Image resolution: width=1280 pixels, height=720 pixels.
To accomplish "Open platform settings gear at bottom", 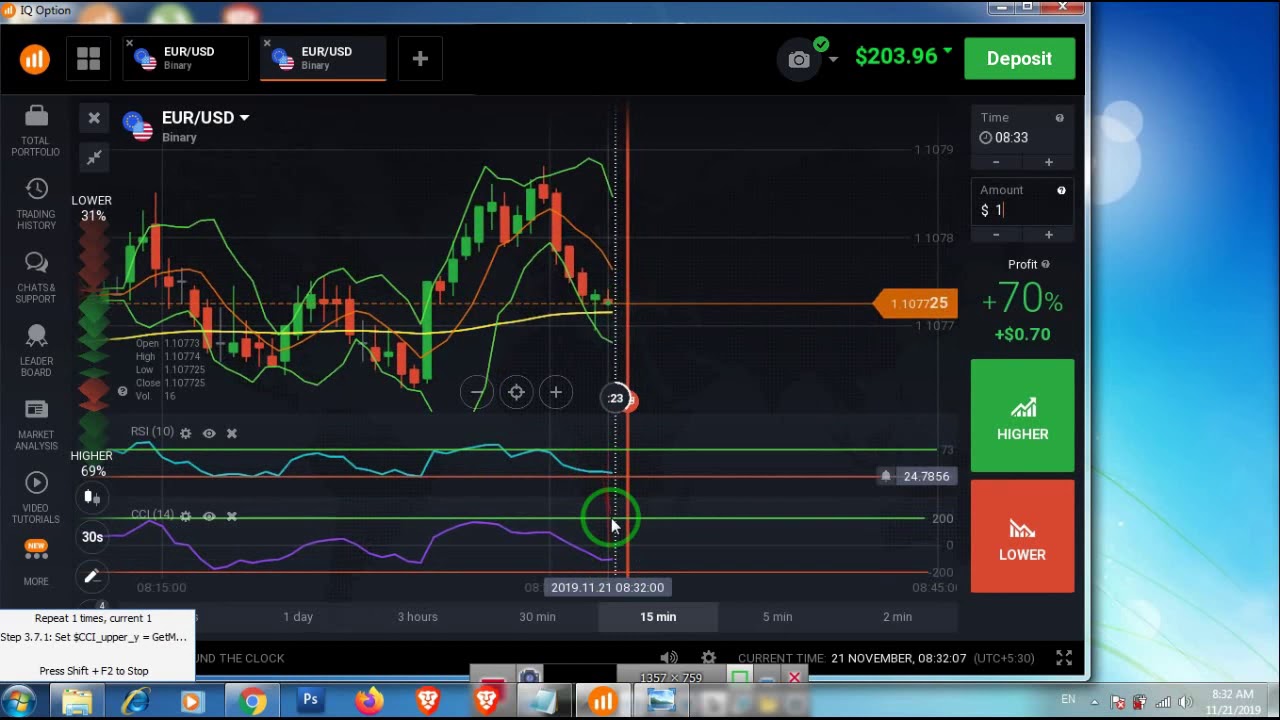I will 708,657.
